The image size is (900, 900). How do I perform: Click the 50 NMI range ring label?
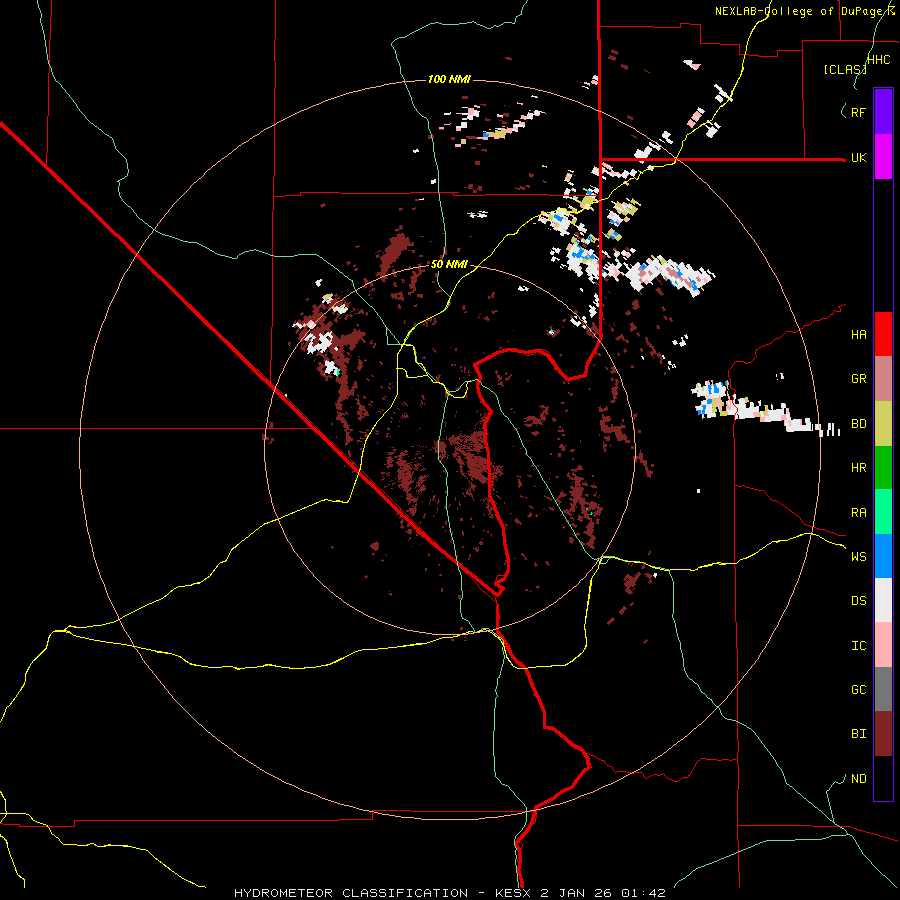pyautogui.click(x=449, y=265)
